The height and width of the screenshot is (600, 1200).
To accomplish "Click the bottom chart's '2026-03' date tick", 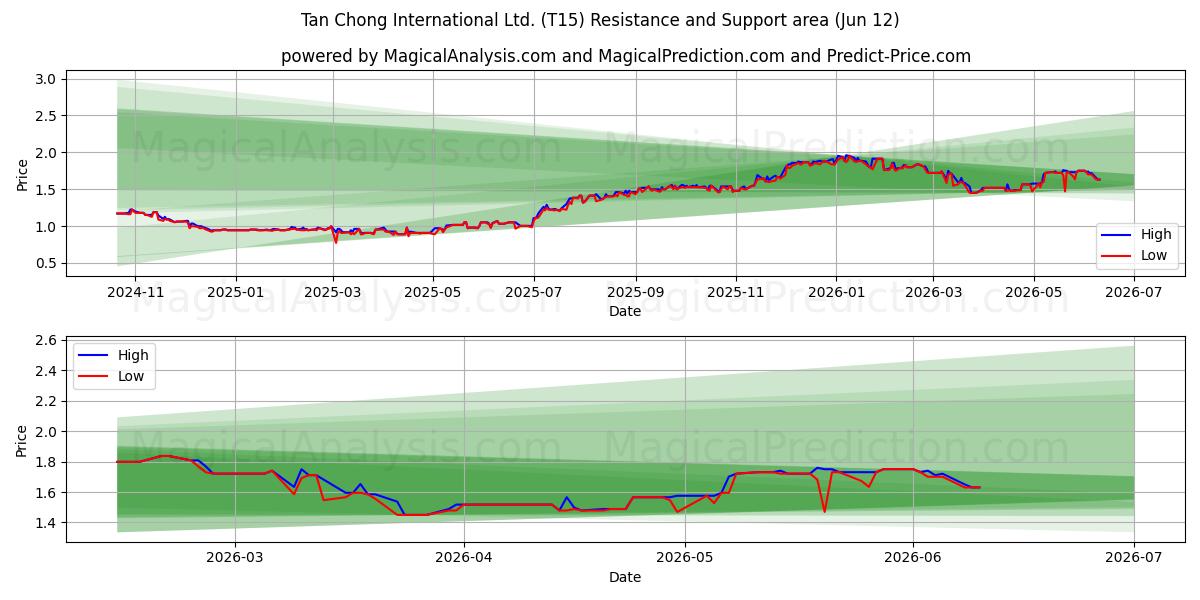I will click(235, 560).
